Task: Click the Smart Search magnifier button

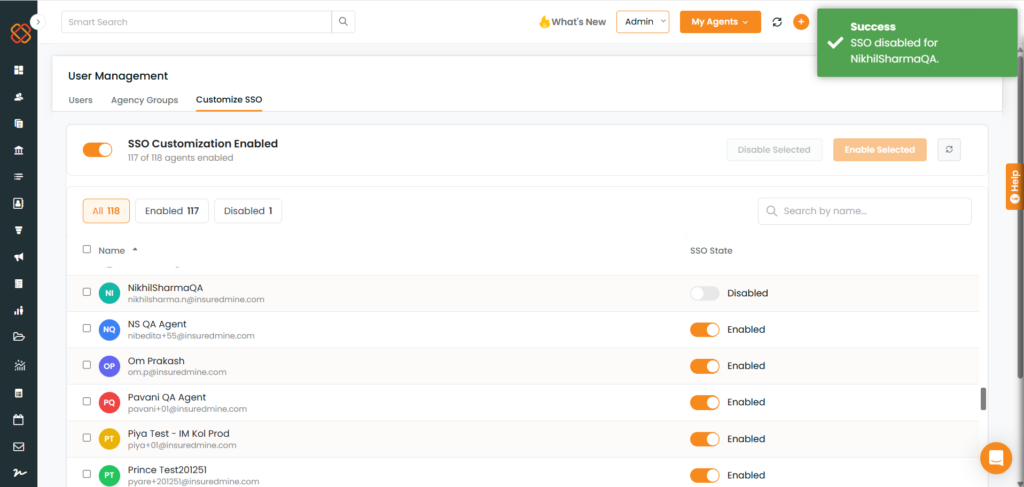Action: tap(344, 22)
